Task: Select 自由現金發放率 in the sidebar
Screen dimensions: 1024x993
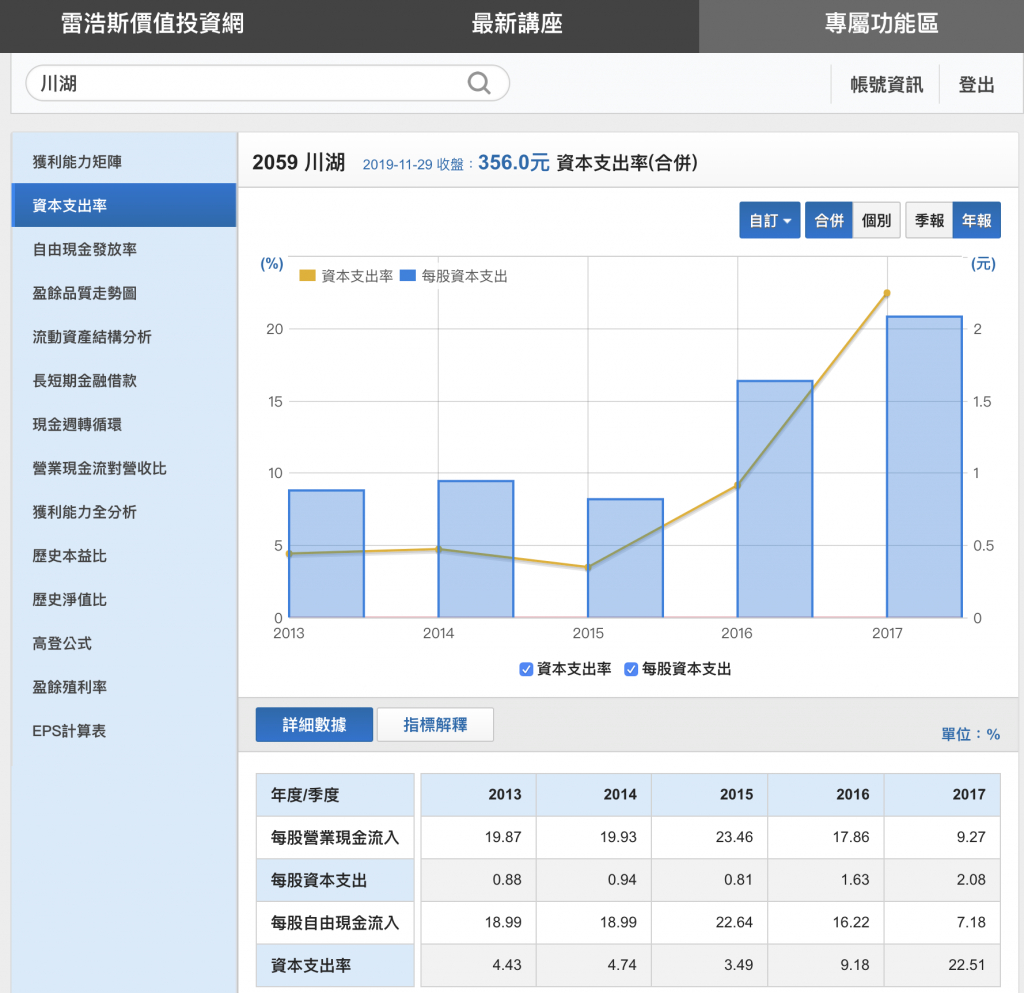Action: click(85, 249)
